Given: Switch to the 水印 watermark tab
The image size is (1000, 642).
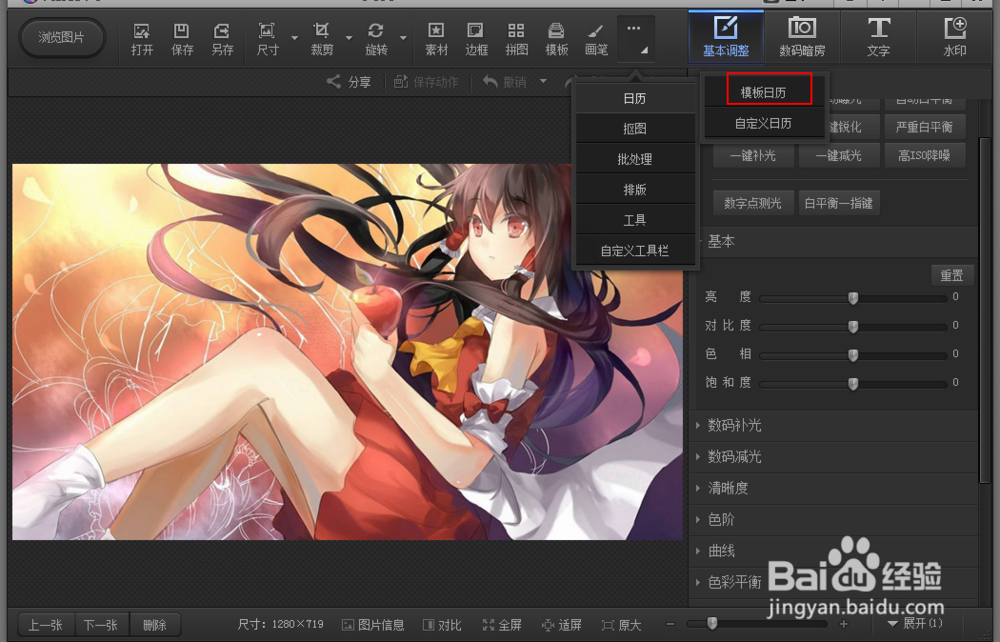Looking at the screenshot, I should 955,37.
